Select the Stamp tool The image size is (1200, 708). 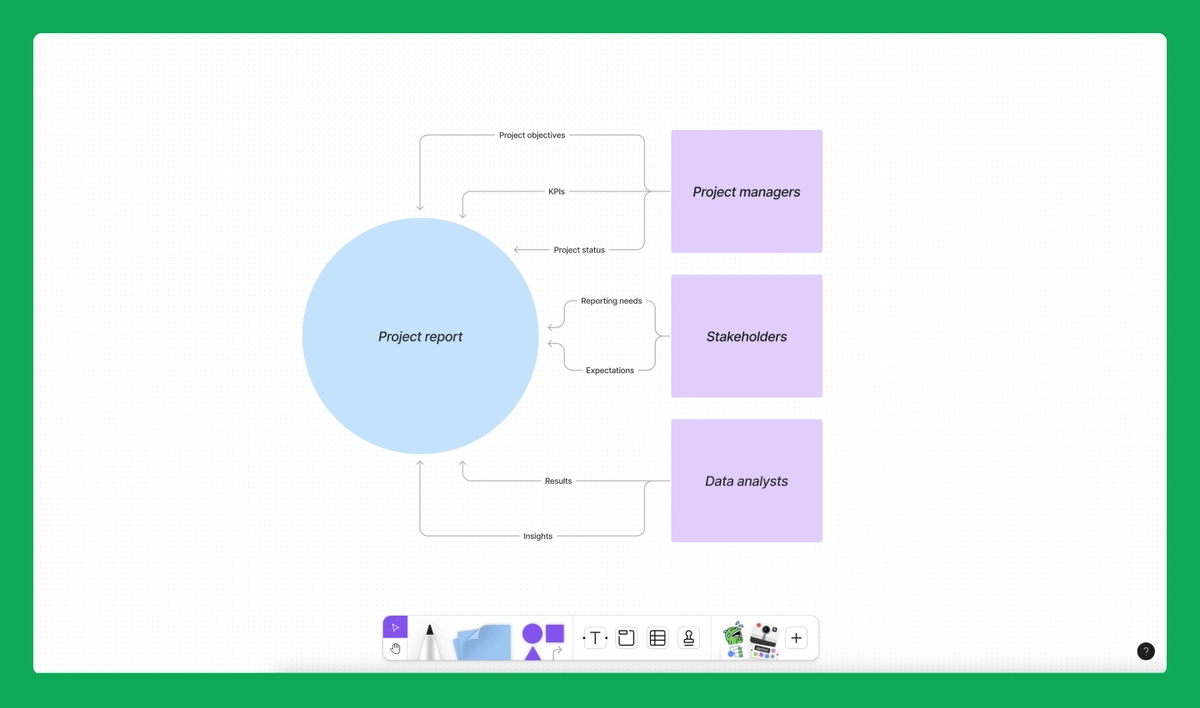(x=689, y=637)
